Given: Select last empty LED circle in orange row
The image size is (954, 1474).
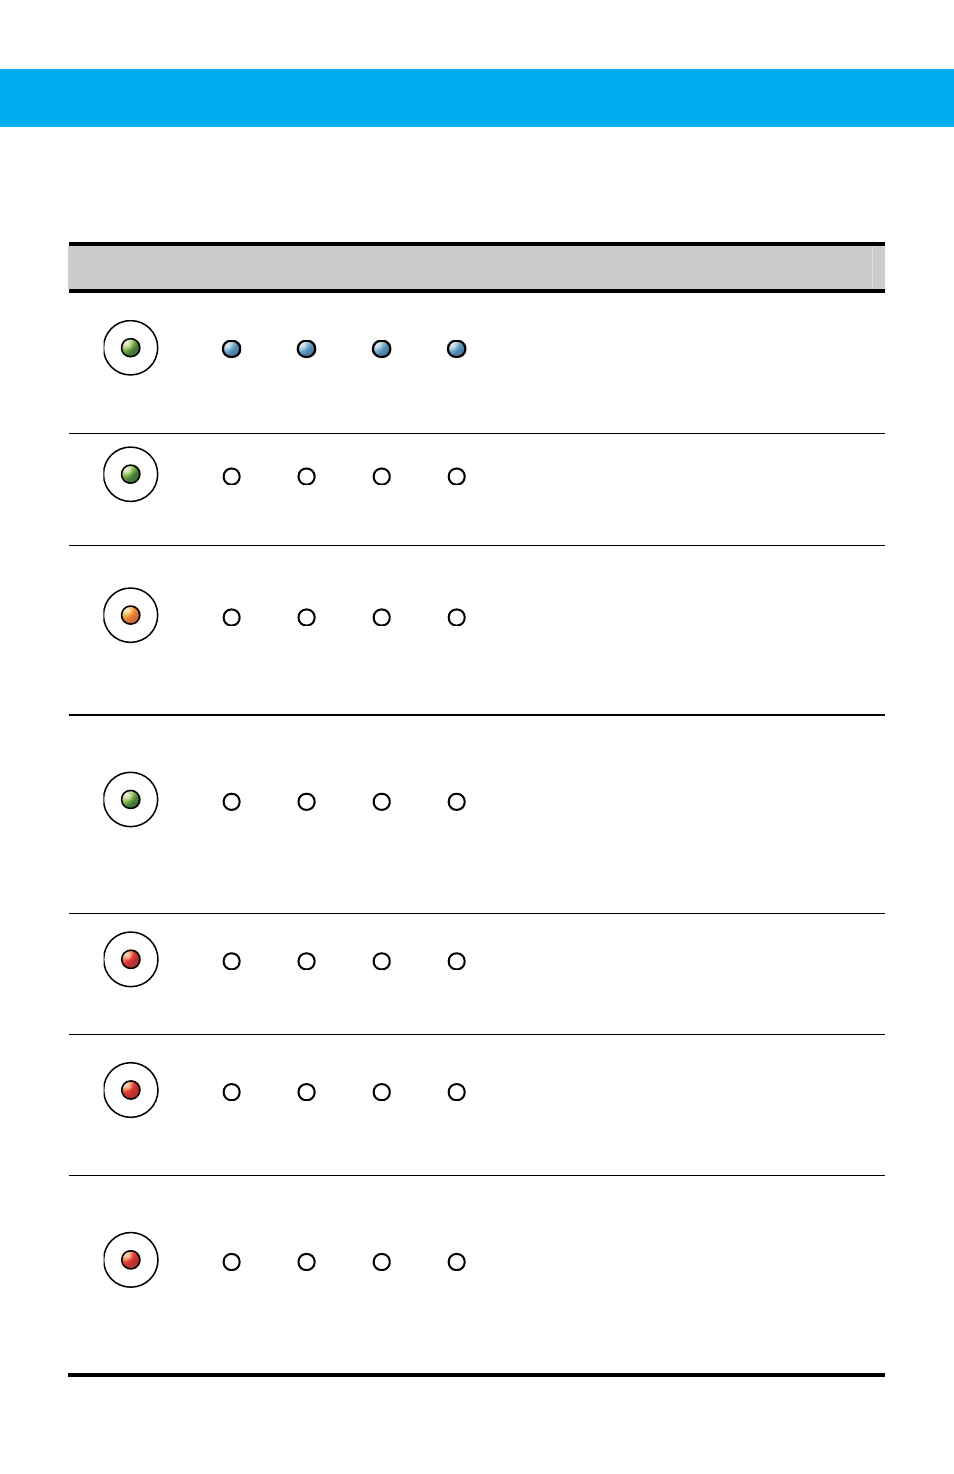Looking at the screenshot, I should (457, 618).
